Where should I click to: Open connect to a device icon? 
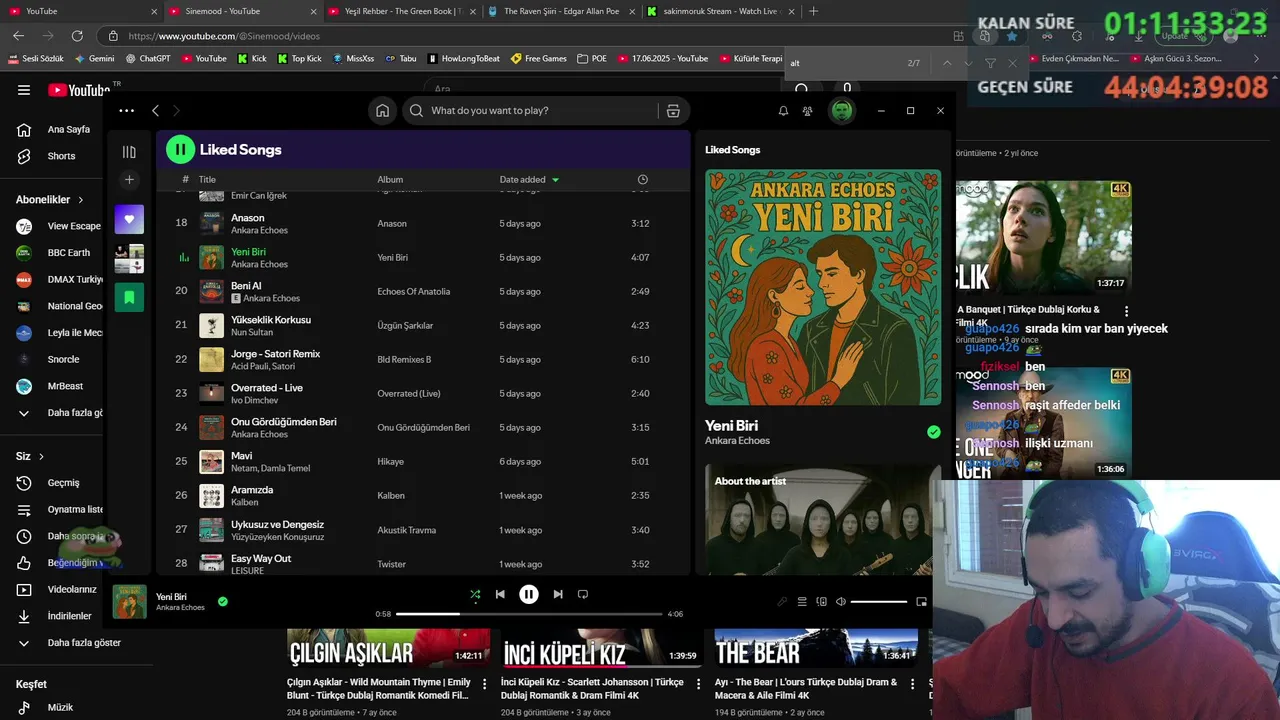[822, 602]
